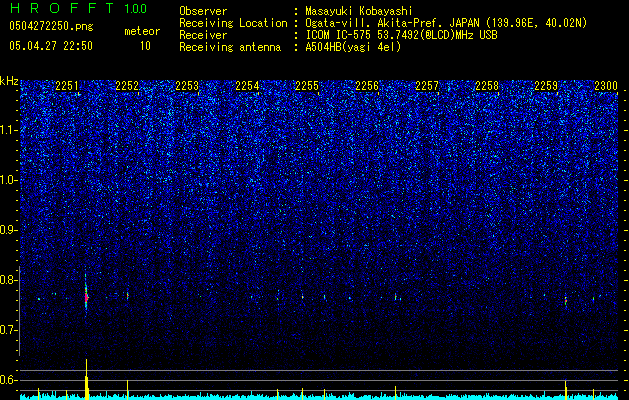Click the 2255 time marker
This screenshot has width=629, height=400.
[307, 86]
